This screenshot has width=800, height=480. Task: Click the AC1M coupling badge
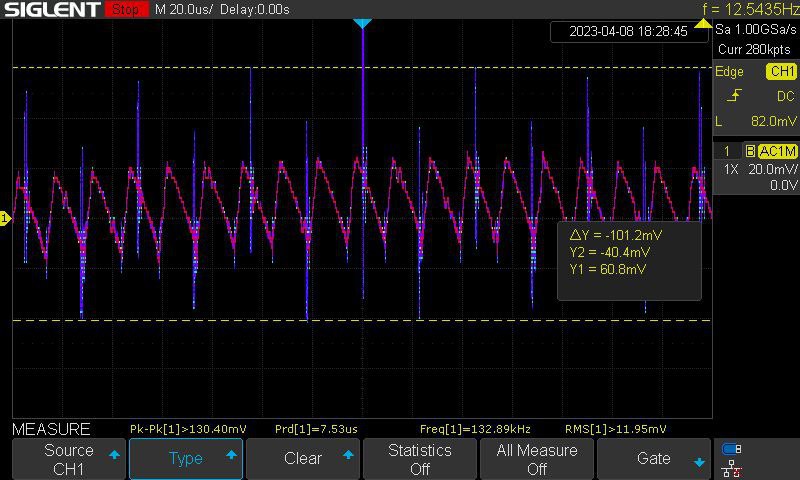777,151
